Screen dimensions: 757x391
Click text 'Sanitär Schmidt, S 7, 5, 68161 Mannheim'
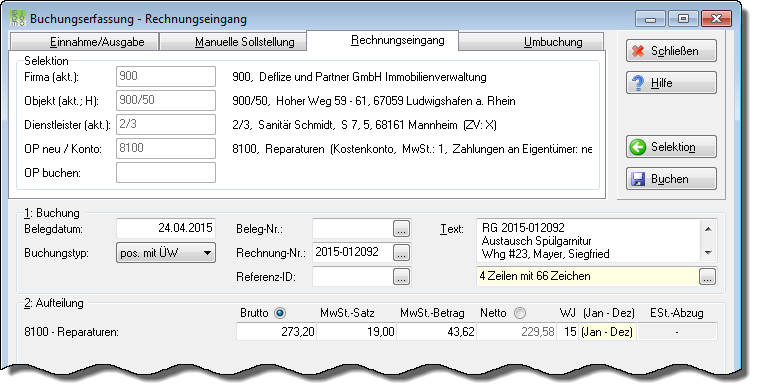pyautogui.click(x=358, y=126)
